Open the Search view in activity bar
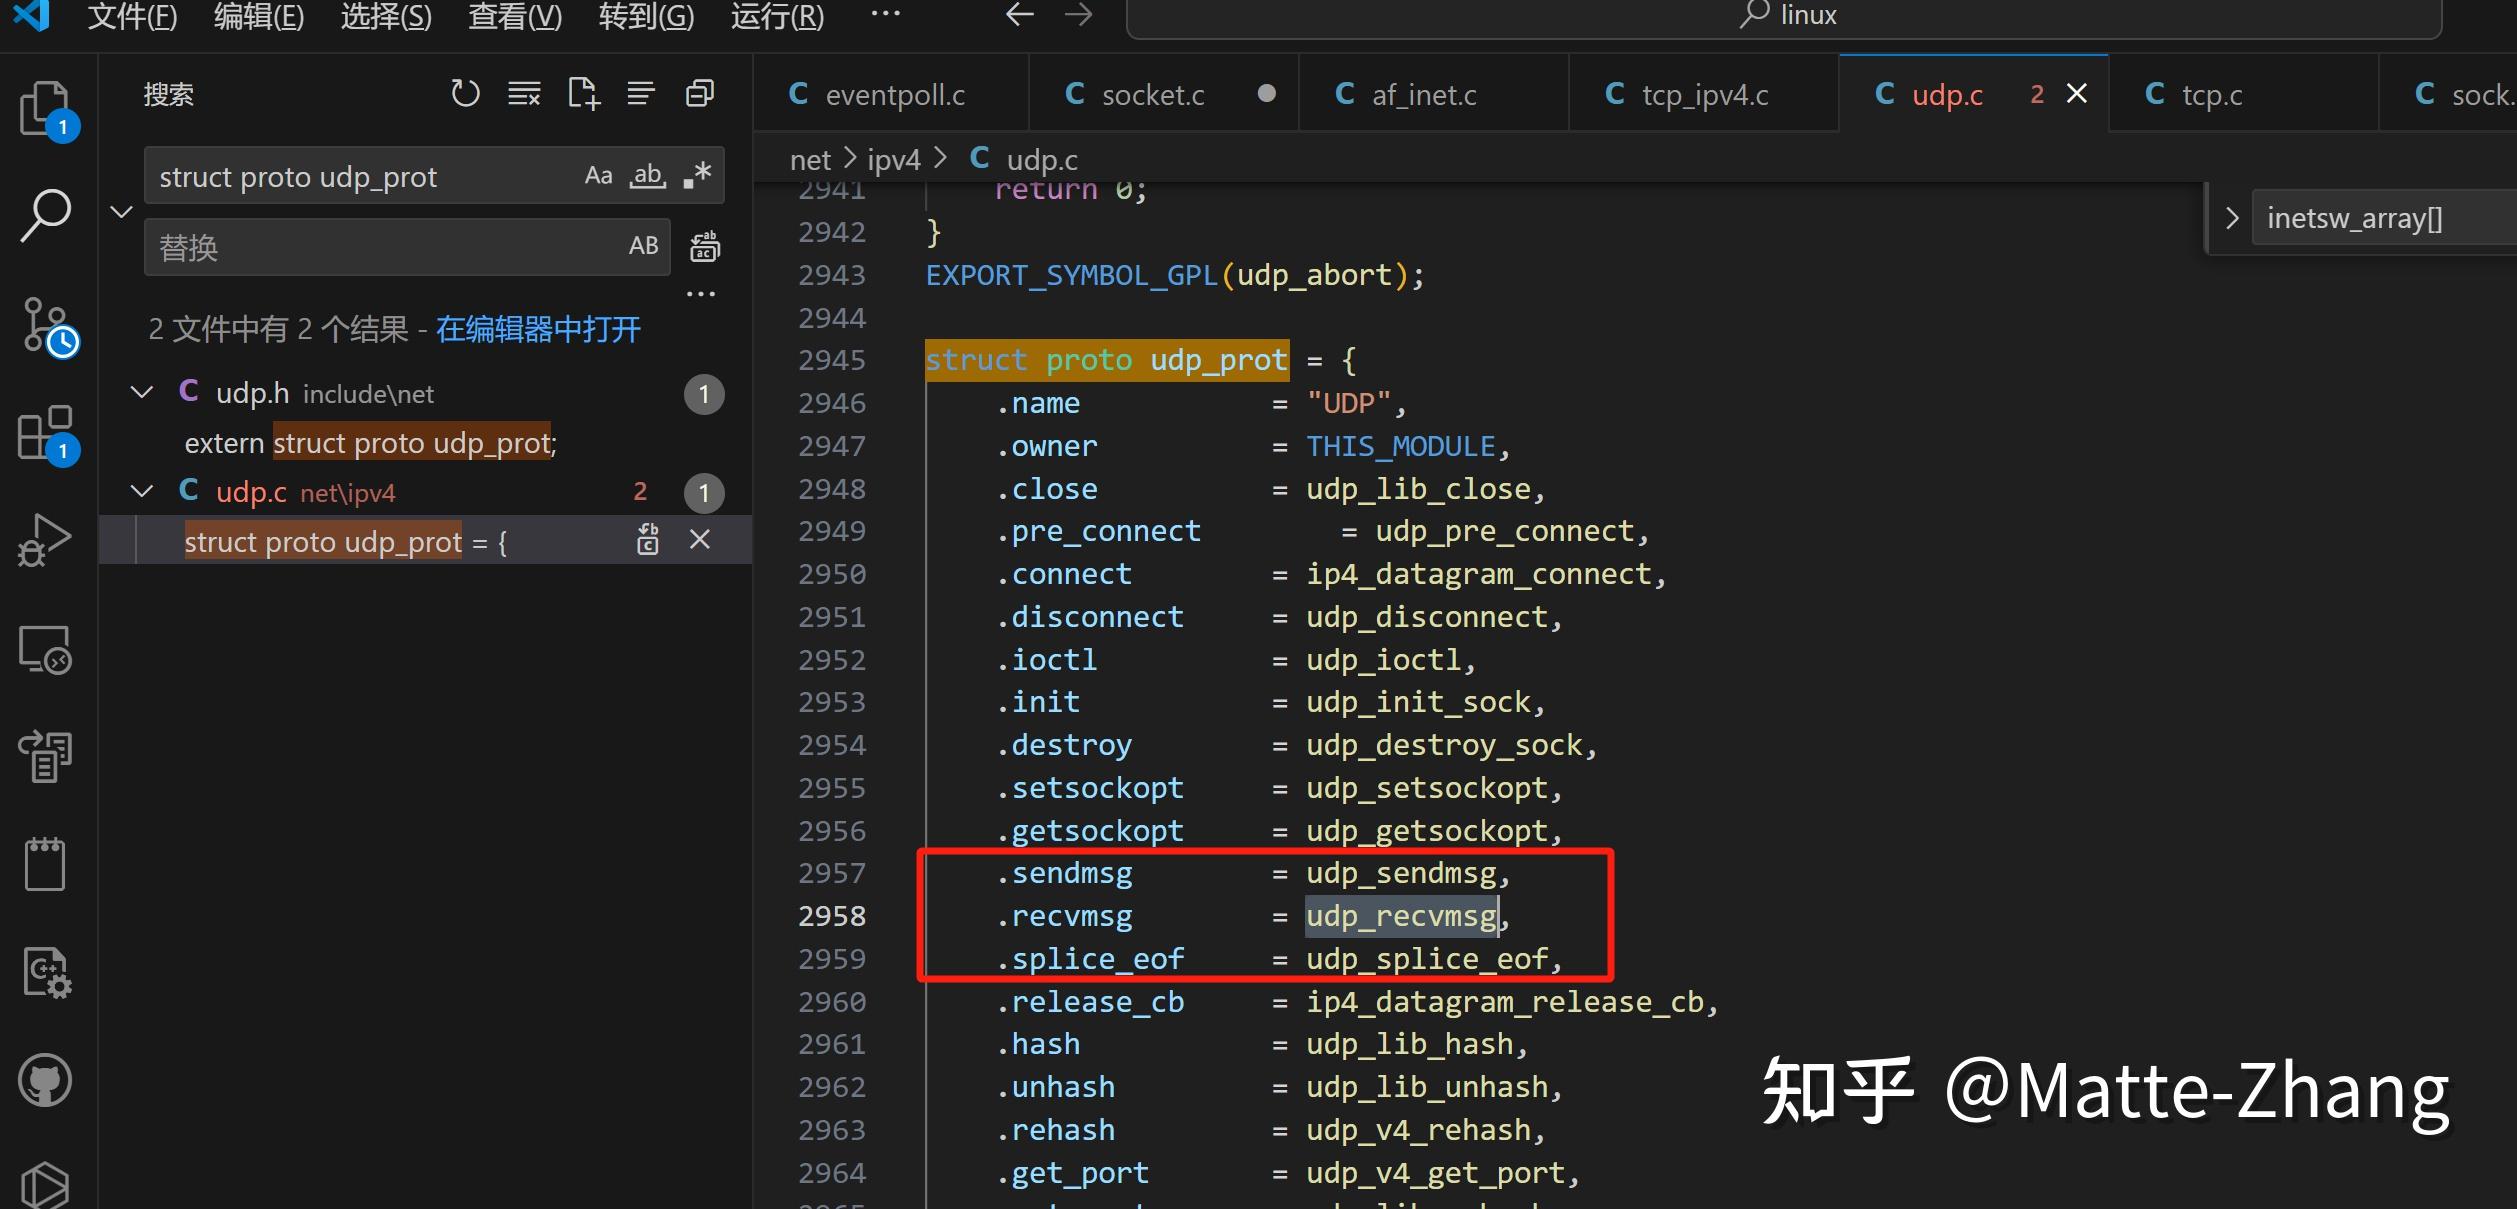This screenshot has height=1209, width=2517. point(46,215)
